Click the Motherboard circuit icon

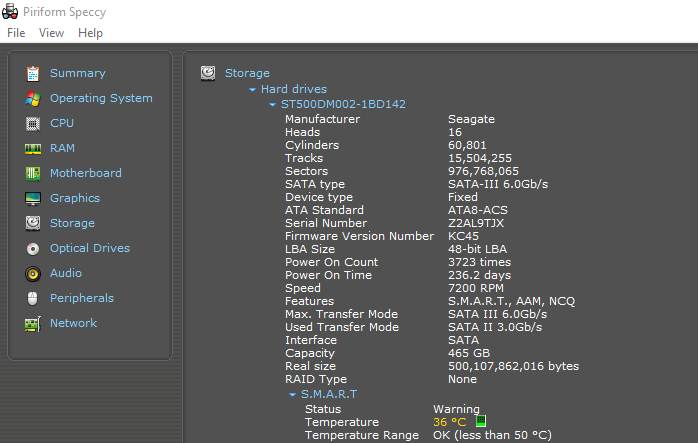tap(33, 173)
